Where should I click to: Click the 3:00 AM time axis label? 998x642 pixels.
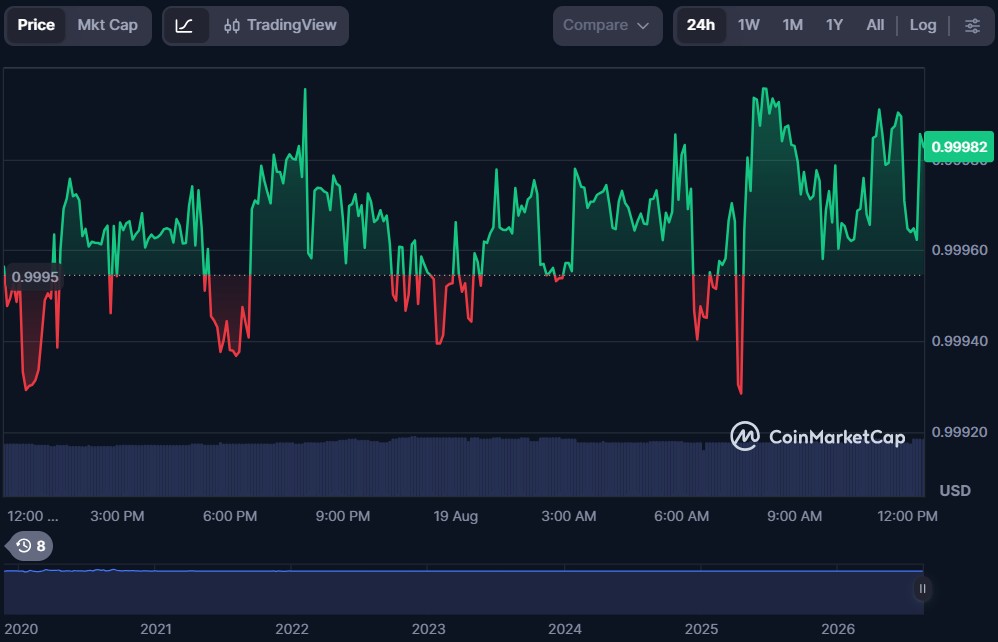[x=568, y=516]
